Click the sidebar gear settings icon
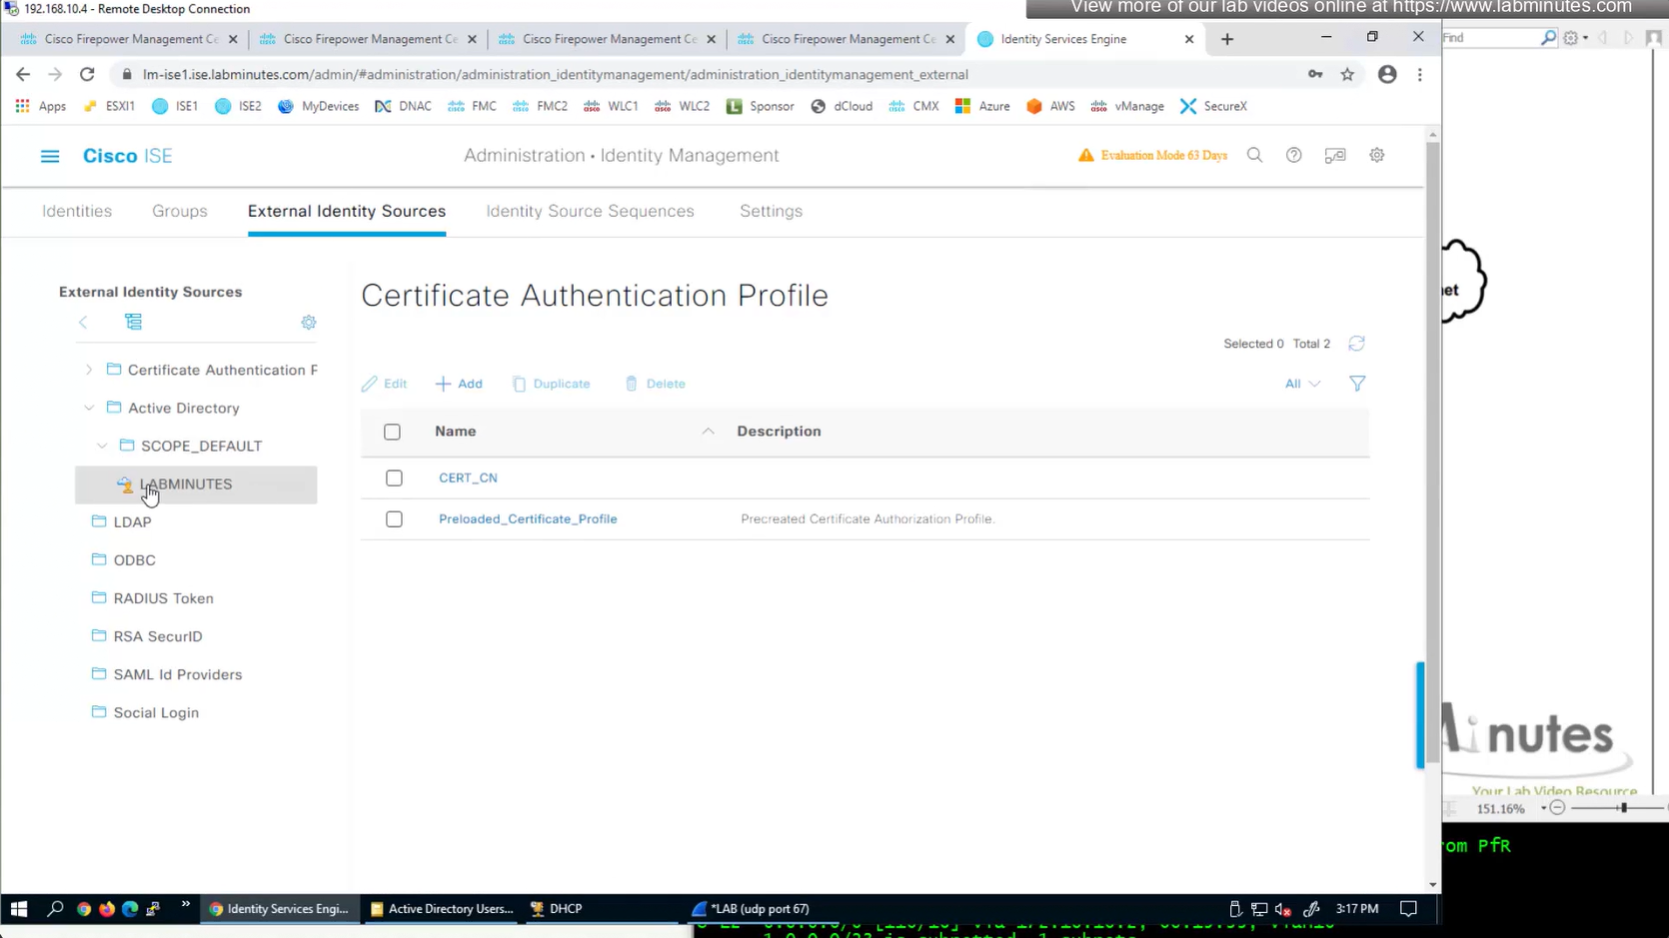Viewport: 1669px width, 938px height. (x=308, y=322)
